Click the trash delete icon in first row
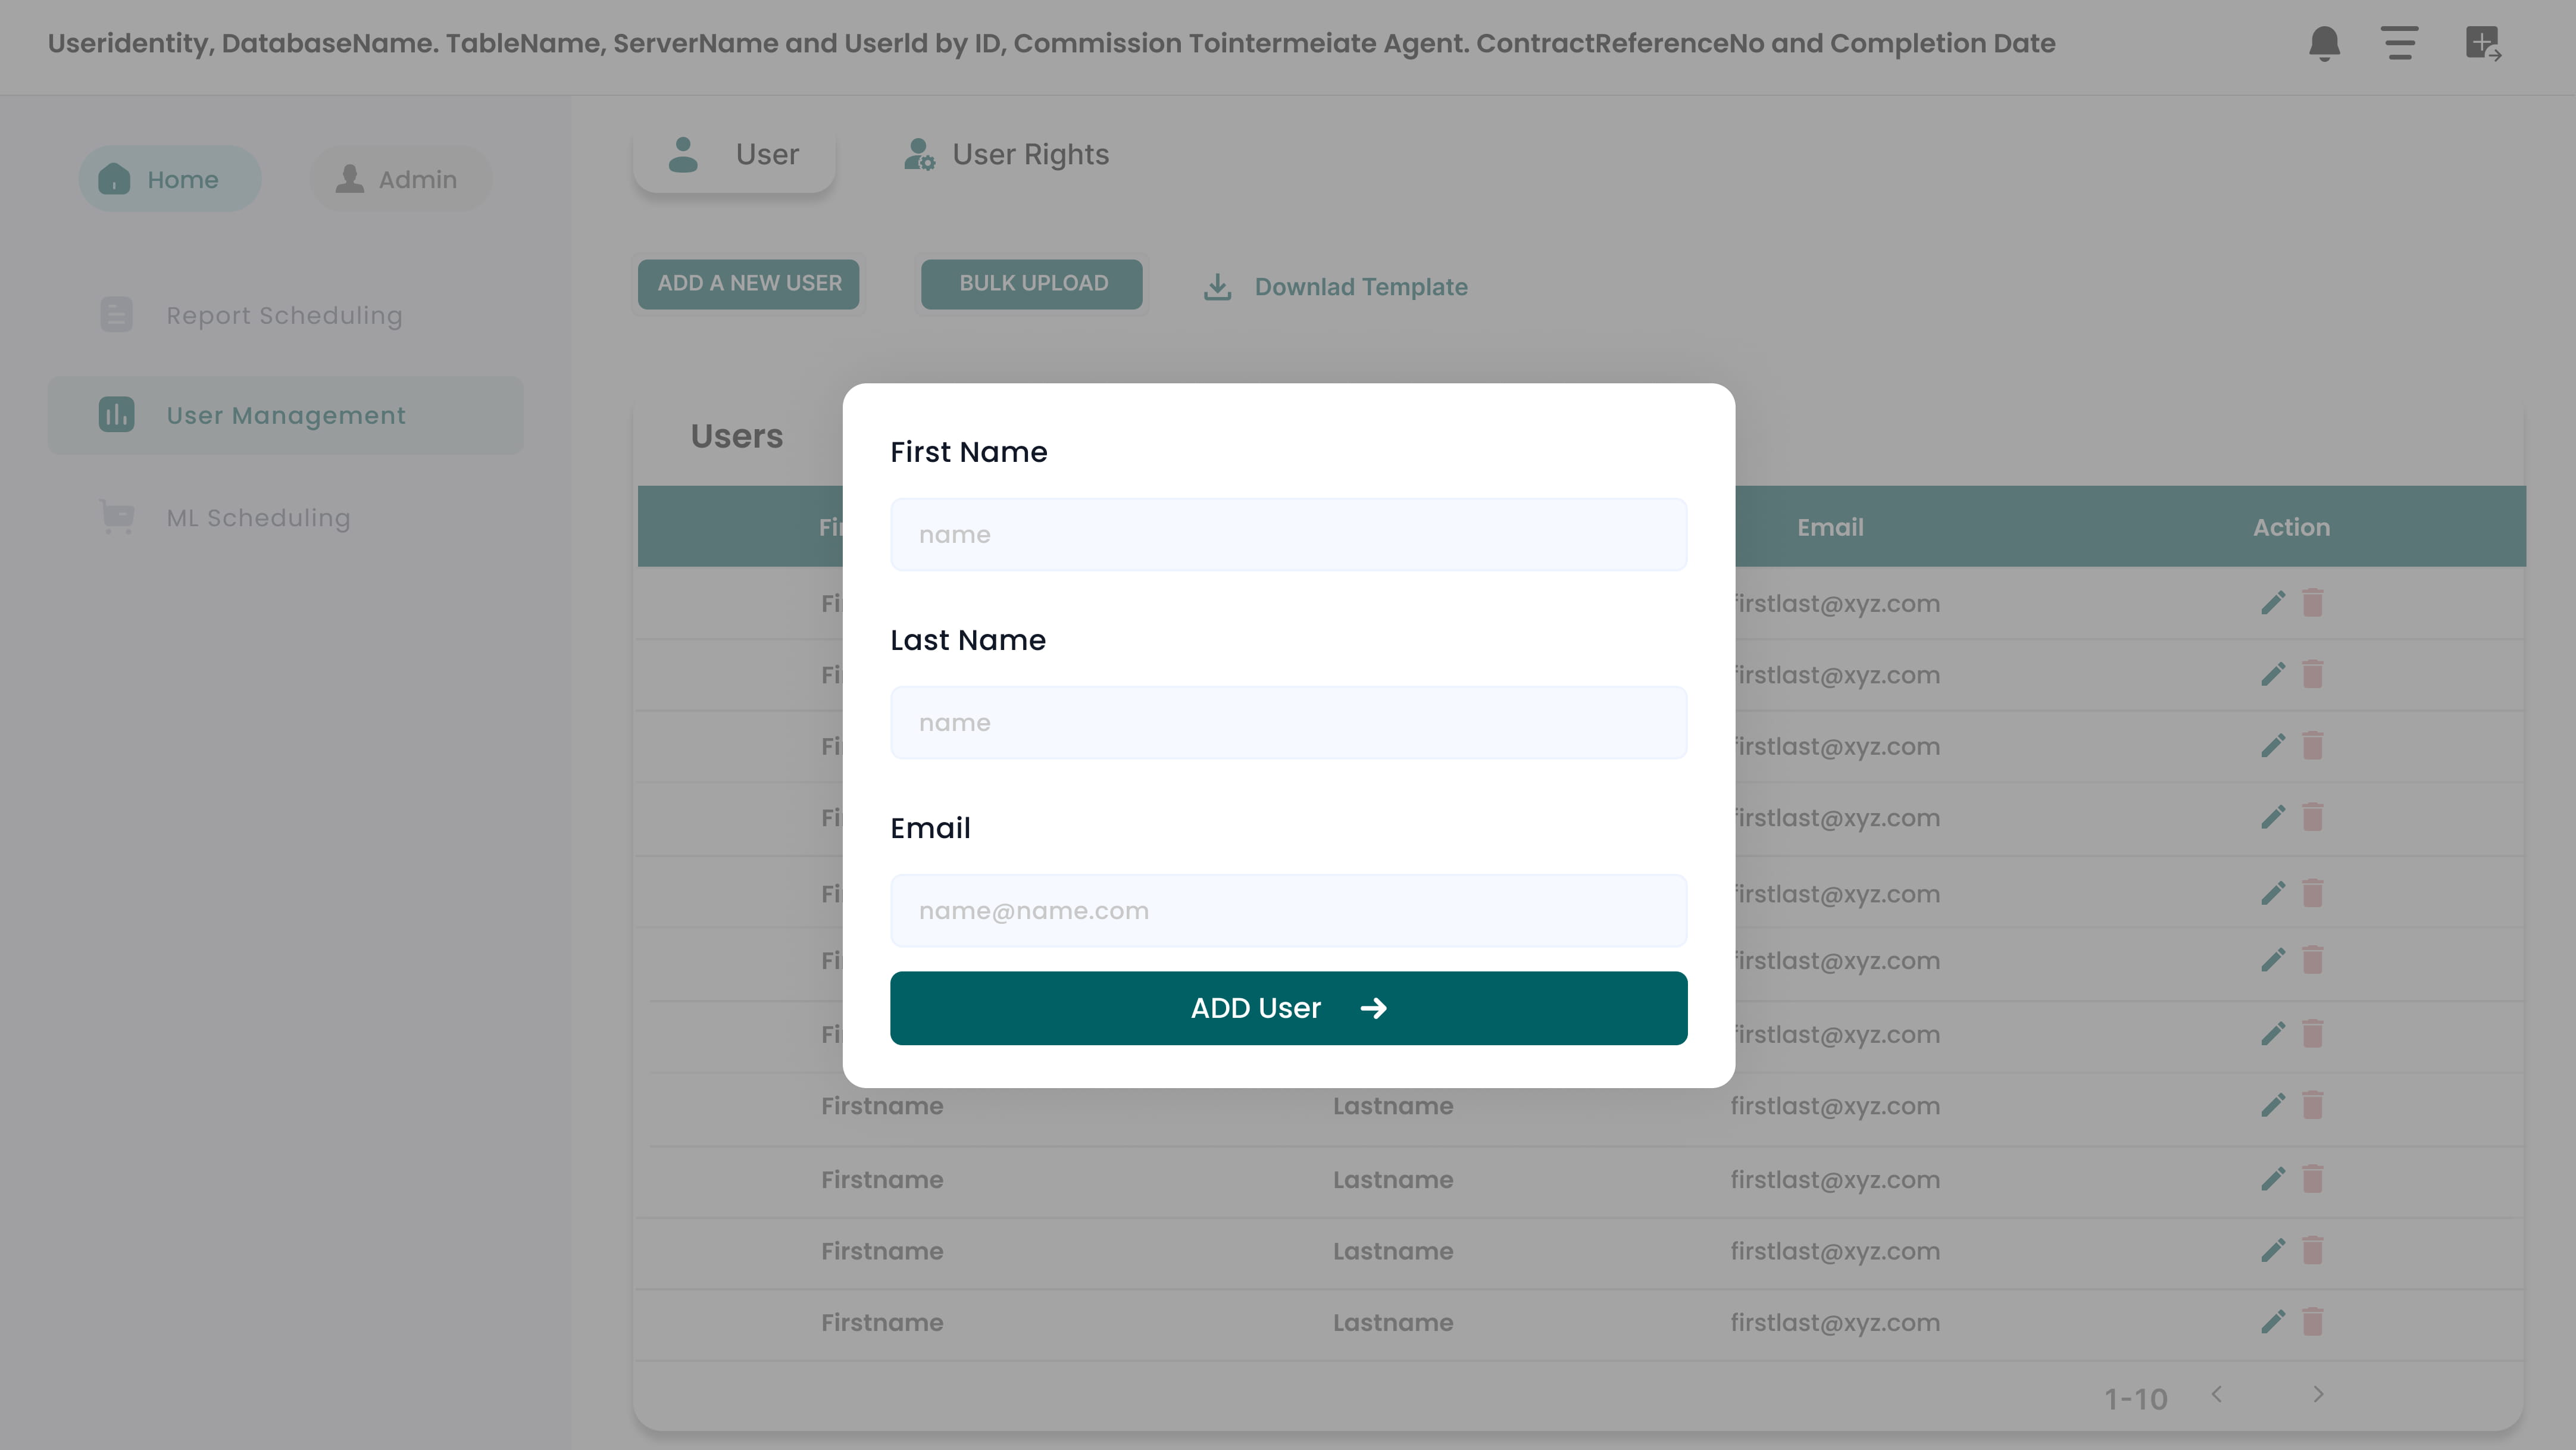The image size is (2576, 1450). tap(2312, 603)
